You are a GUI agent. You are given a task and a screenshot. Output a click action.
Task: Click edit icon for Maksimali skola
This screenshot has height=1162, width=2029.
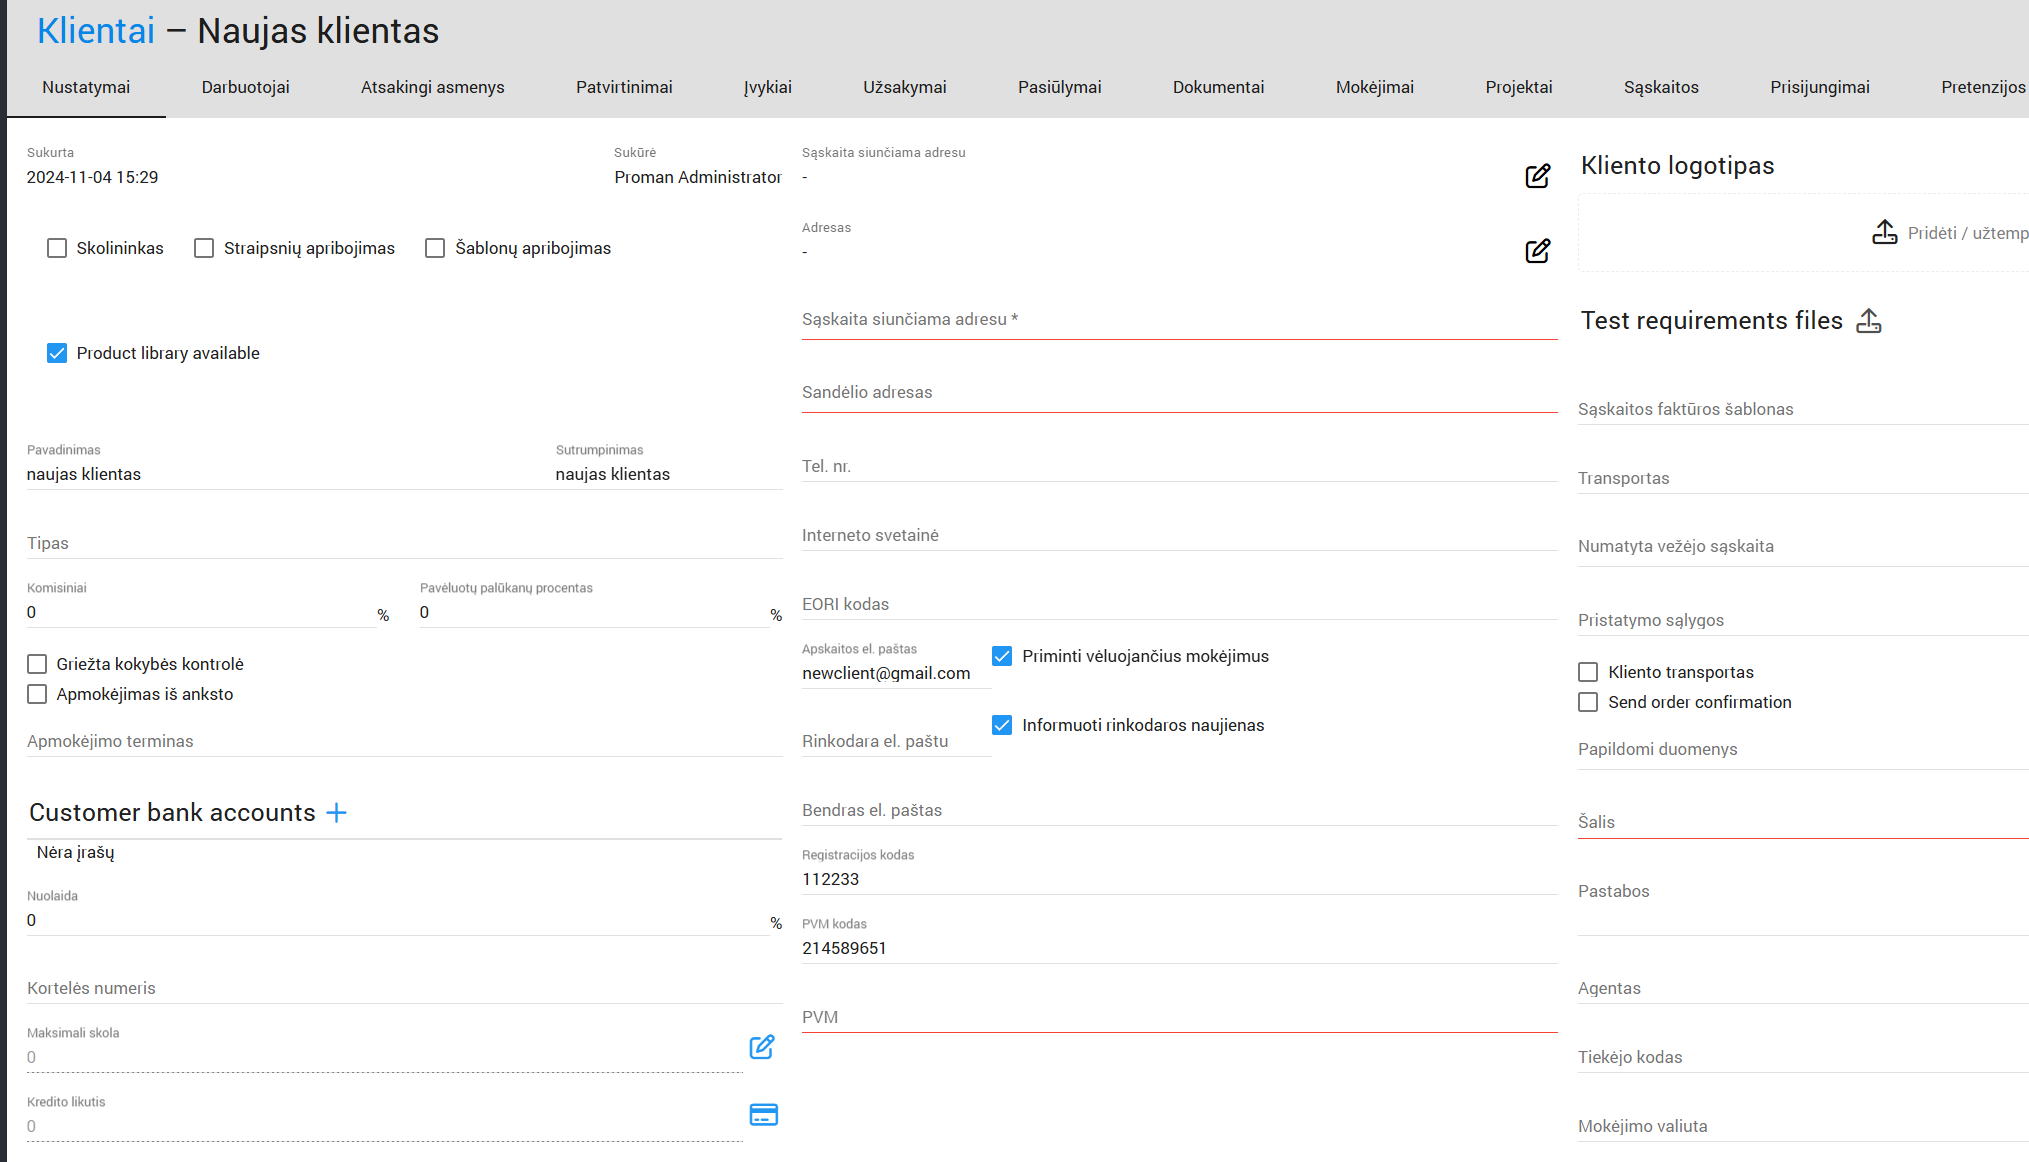tap(762, 1047)
